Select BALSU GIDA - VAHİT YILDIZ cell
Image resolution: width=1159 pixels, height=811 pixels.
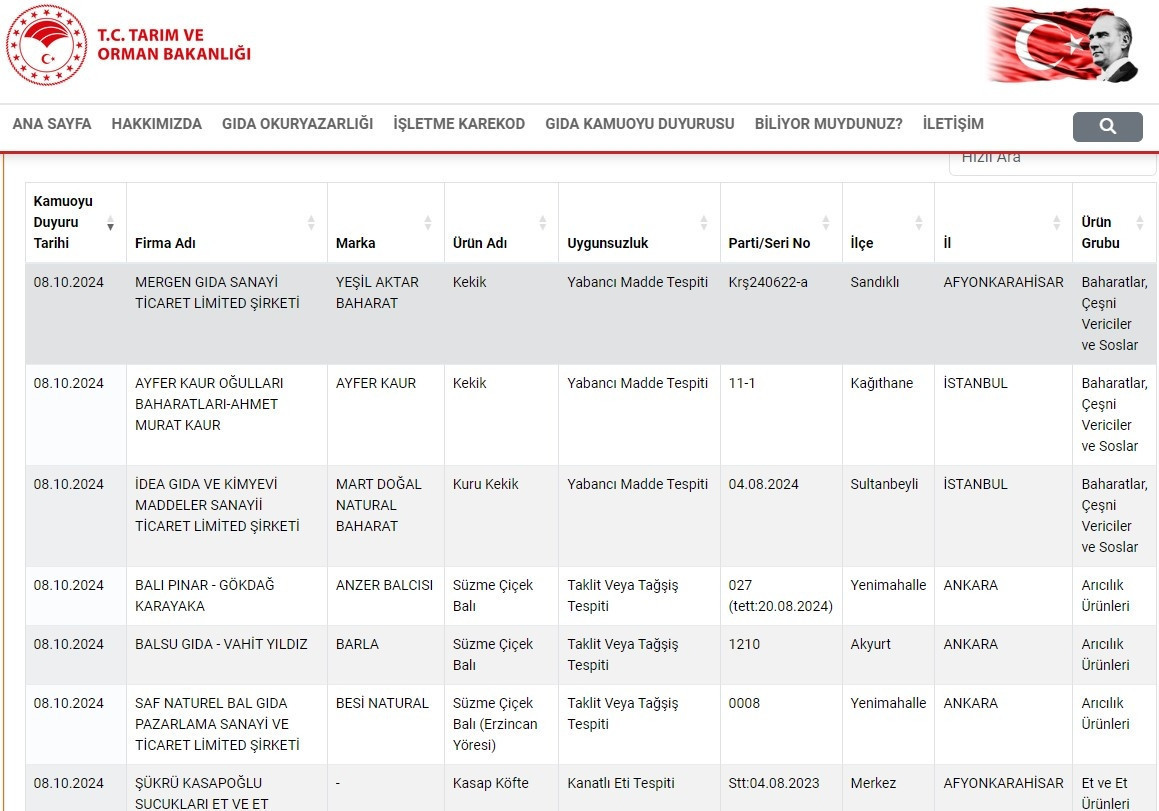(227, 655)
